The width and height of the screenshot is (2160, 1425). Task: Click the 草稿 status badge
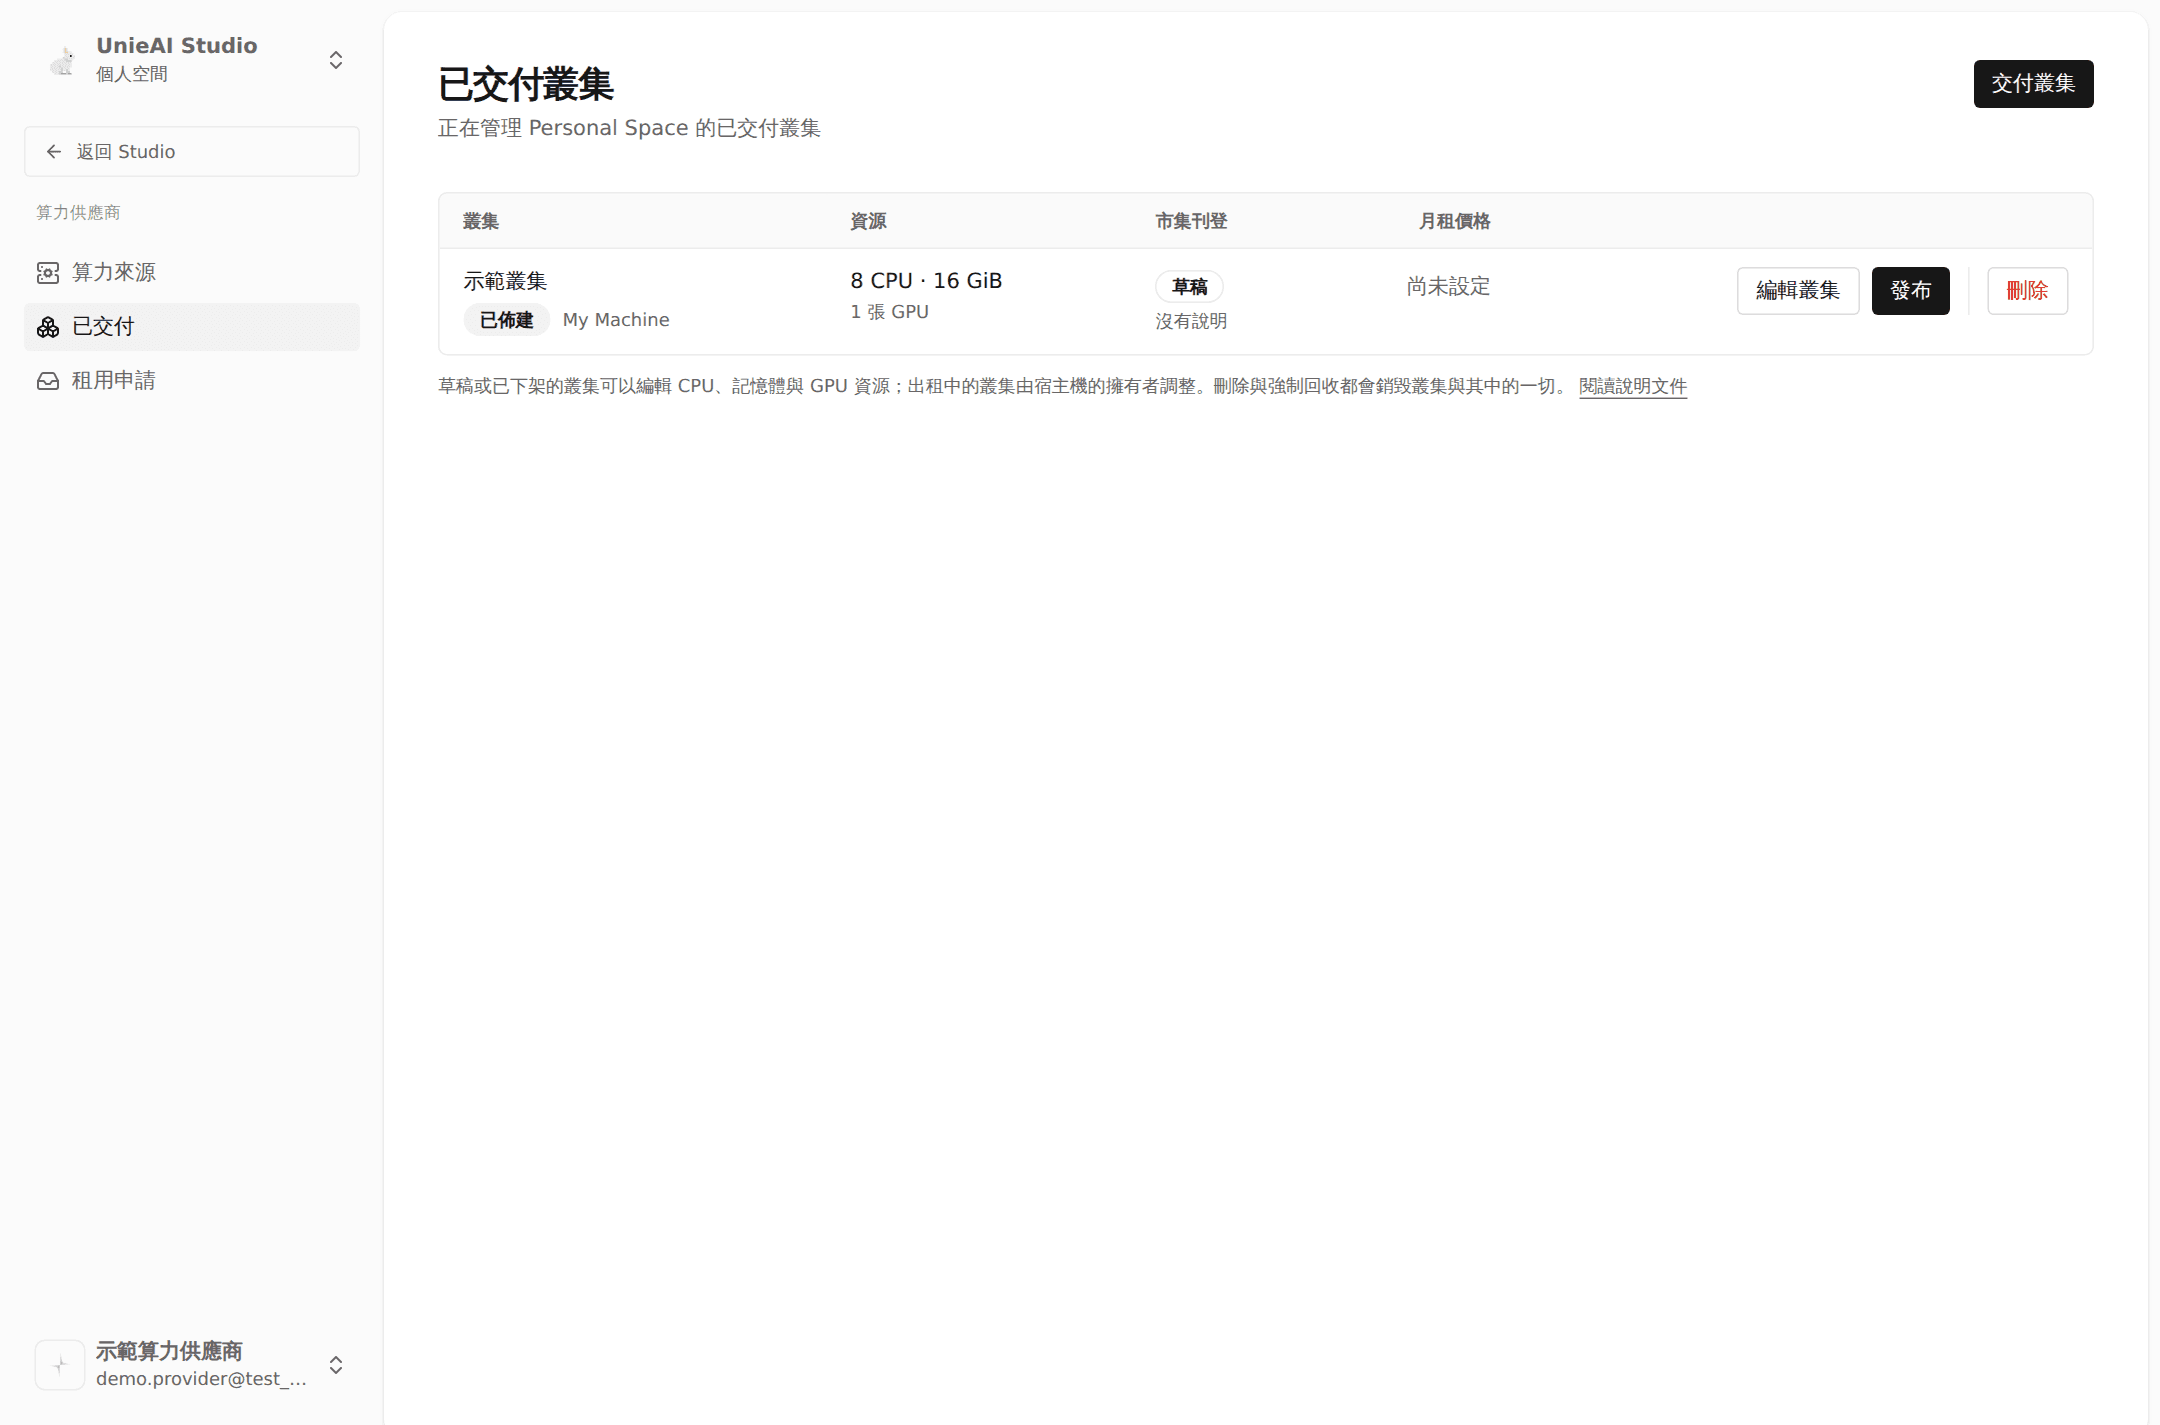click(1189, 287)
